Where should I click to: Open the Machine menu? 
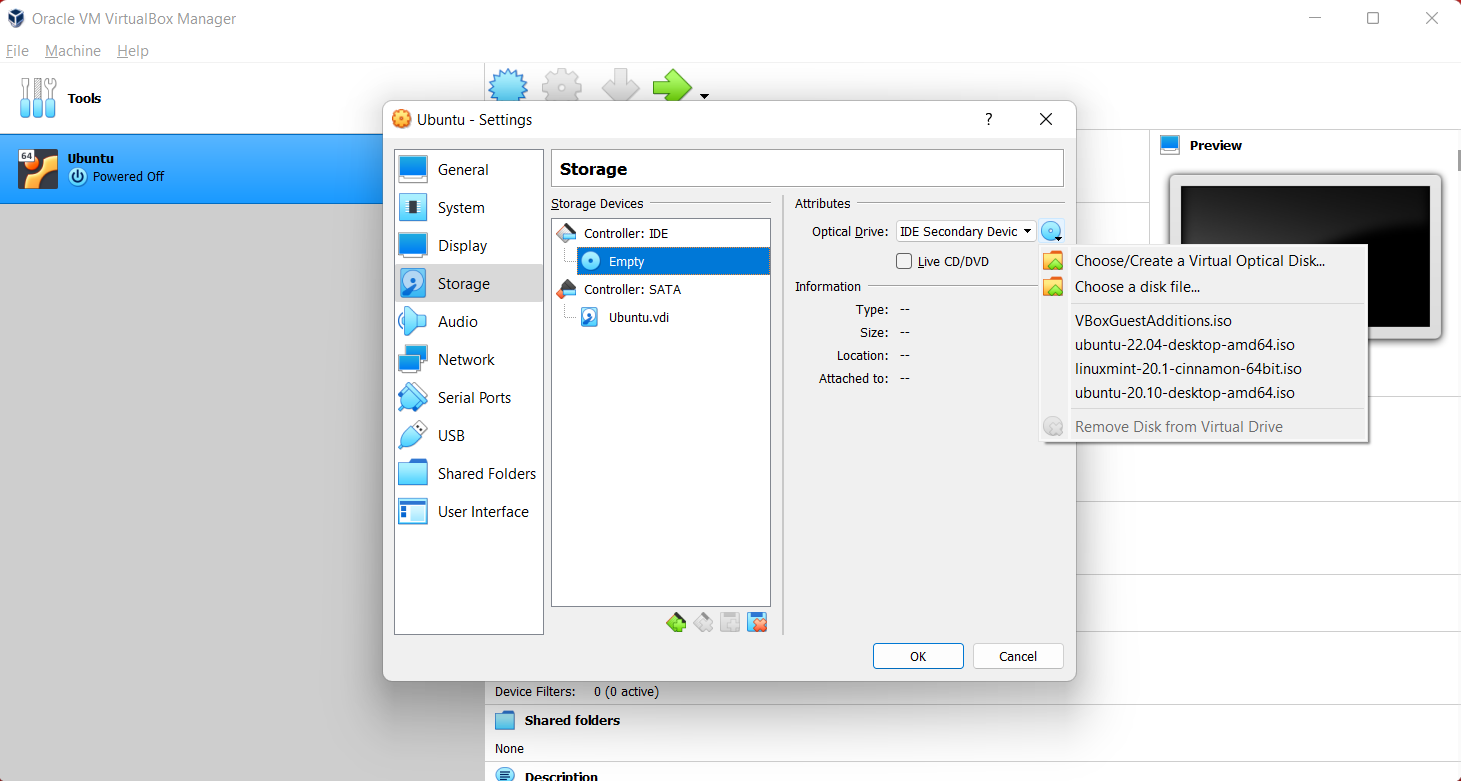pyautogui.click(x=72, y=50)
